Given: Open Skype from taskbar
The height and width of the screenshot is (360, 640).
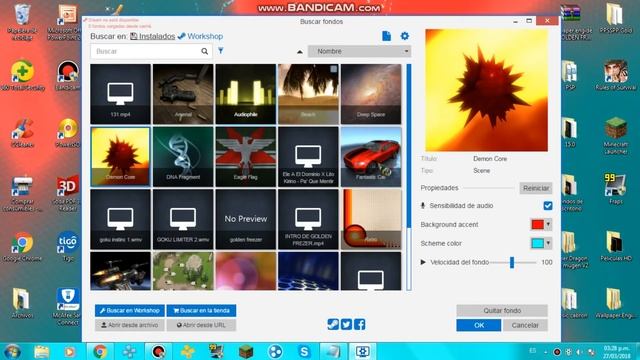Looking at the screenshot, I should click(x=304, y=351).
